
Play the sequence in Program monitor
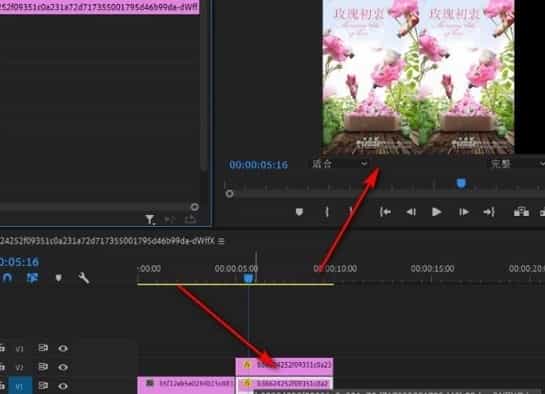coord(437,212)
